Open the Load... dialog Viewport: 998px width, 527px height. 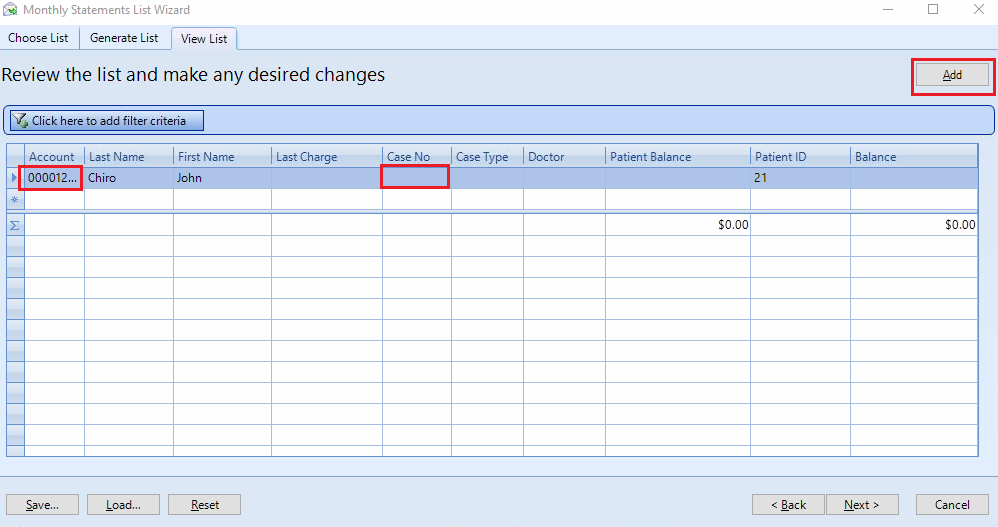tap(123, 505)
